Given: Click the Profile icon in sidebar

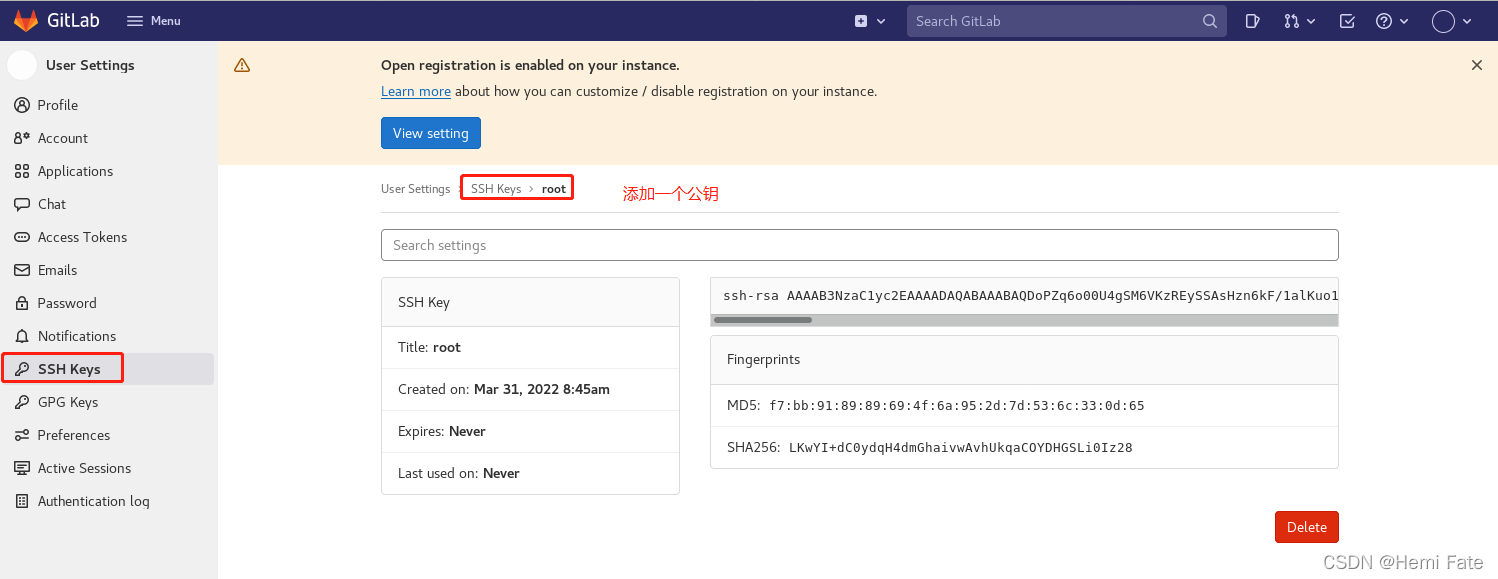Looking at the screenshot, I should [x=22, y=105].
